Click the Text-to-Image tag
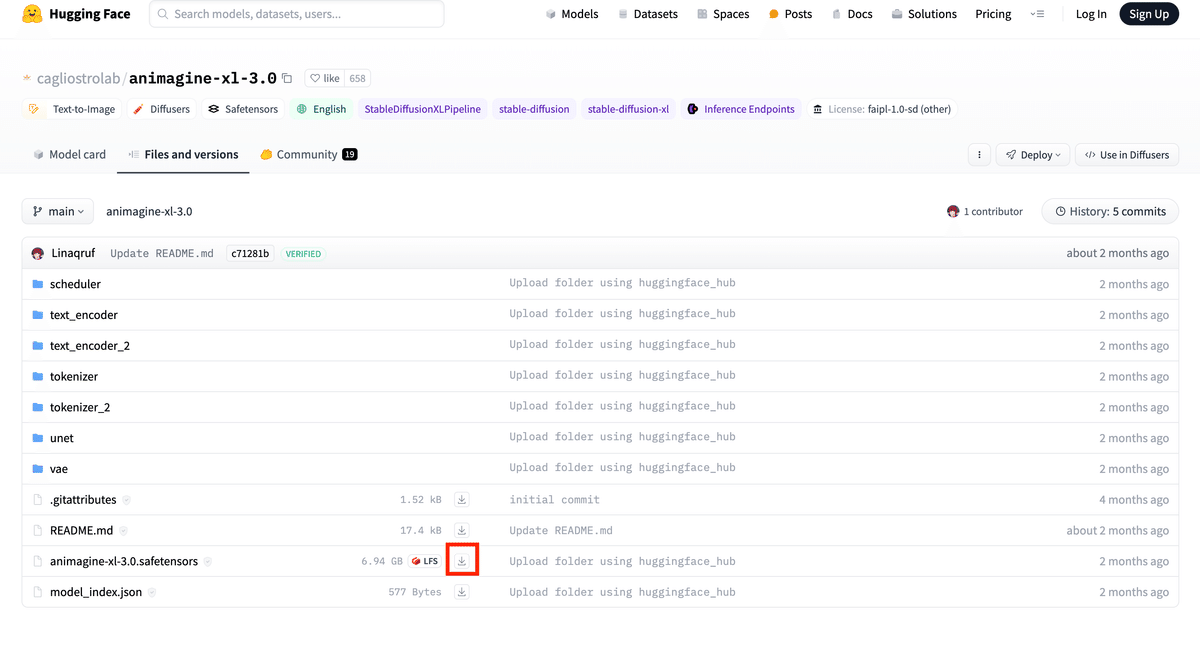 pos(72,109)
